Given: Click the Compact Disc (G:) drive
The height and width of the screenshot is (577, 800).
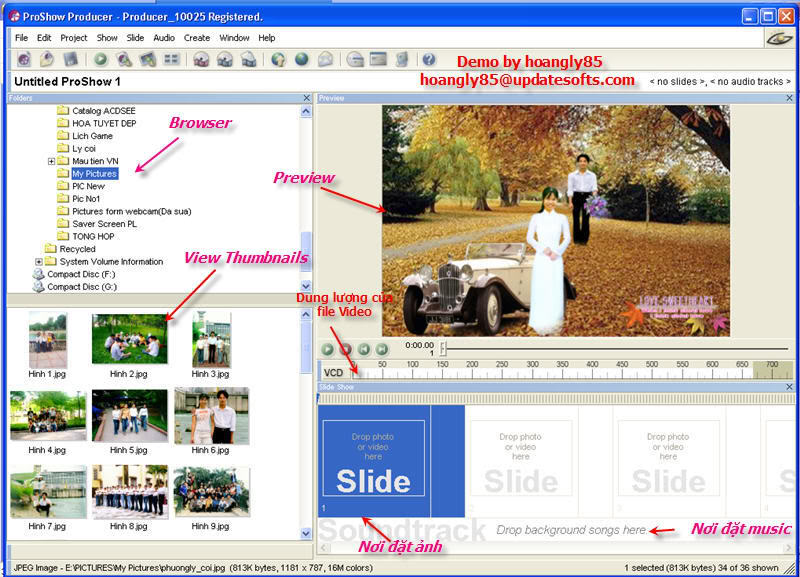Looking at the screenshot, I should tap(75, 287).
